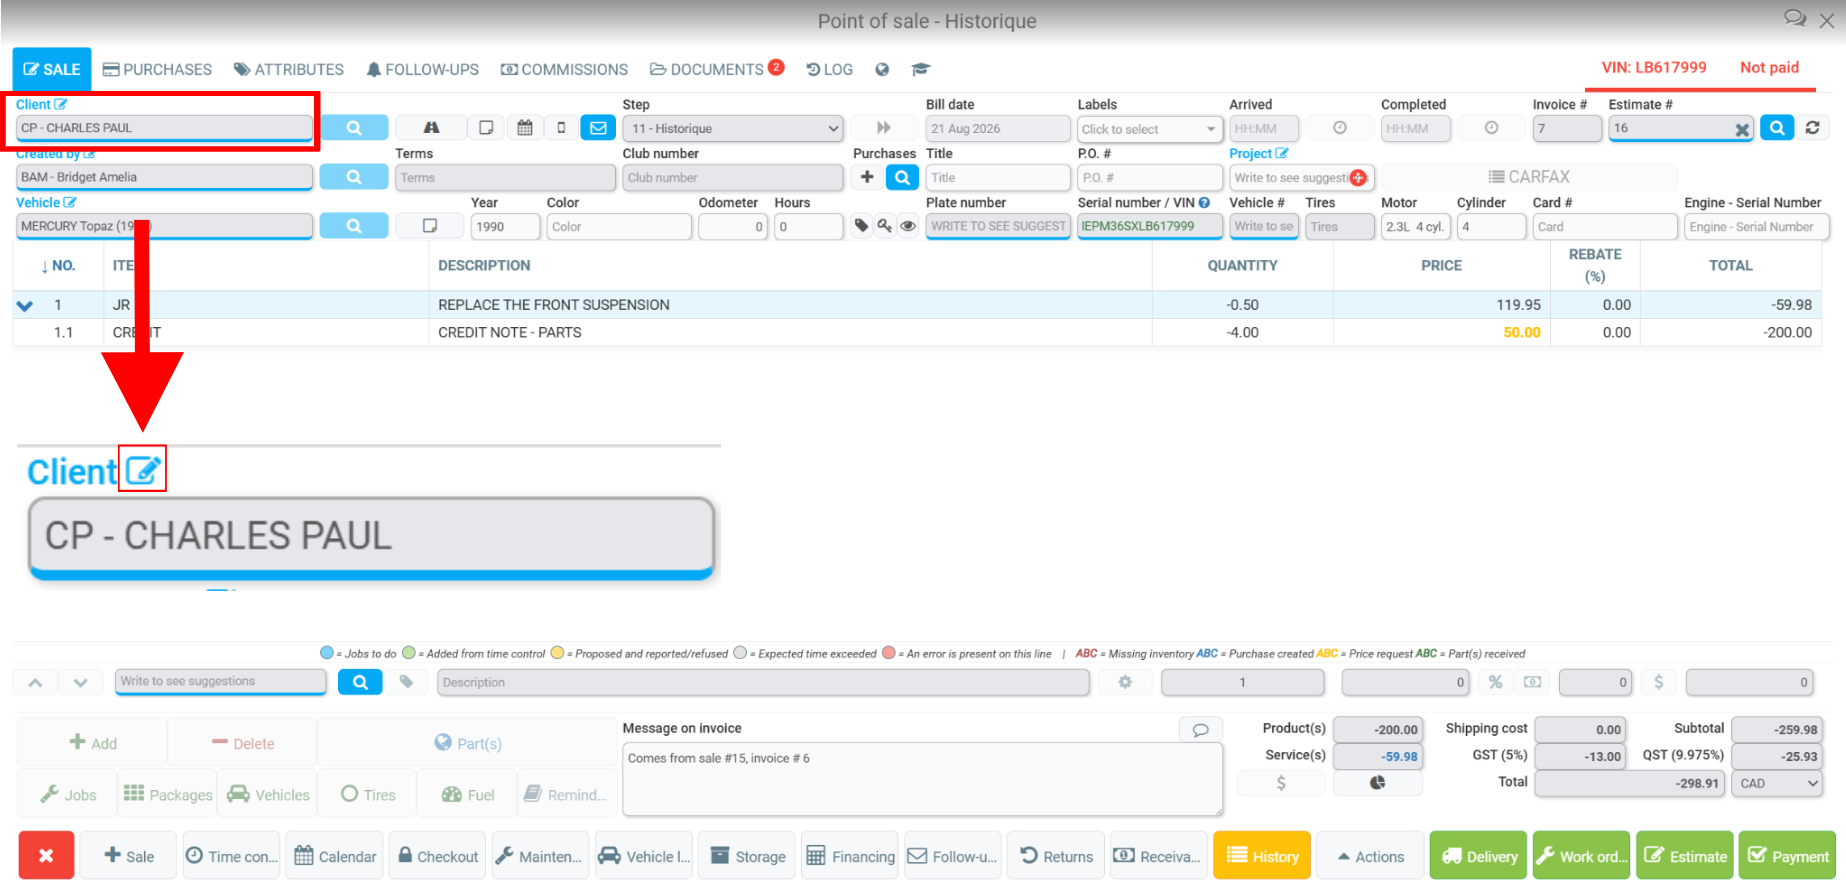Toggle the eye visibility icon near Plate number

point(908,226)
